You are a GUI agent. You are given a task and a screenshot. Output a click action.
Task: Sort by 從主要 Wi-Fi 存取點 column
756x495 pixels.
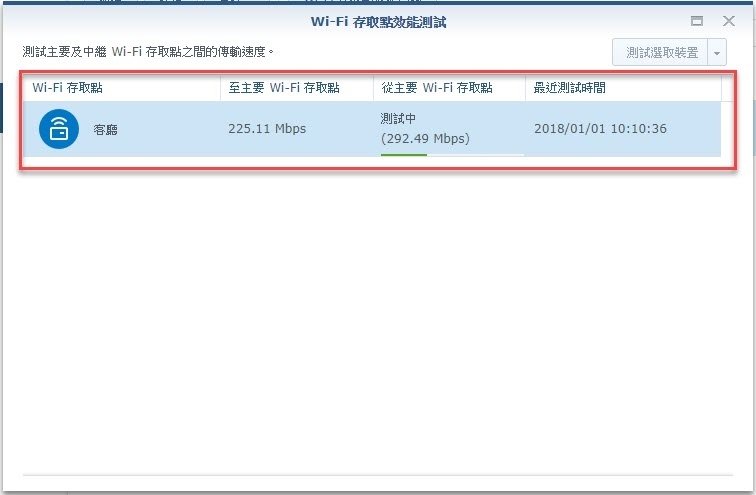point(449,88)
